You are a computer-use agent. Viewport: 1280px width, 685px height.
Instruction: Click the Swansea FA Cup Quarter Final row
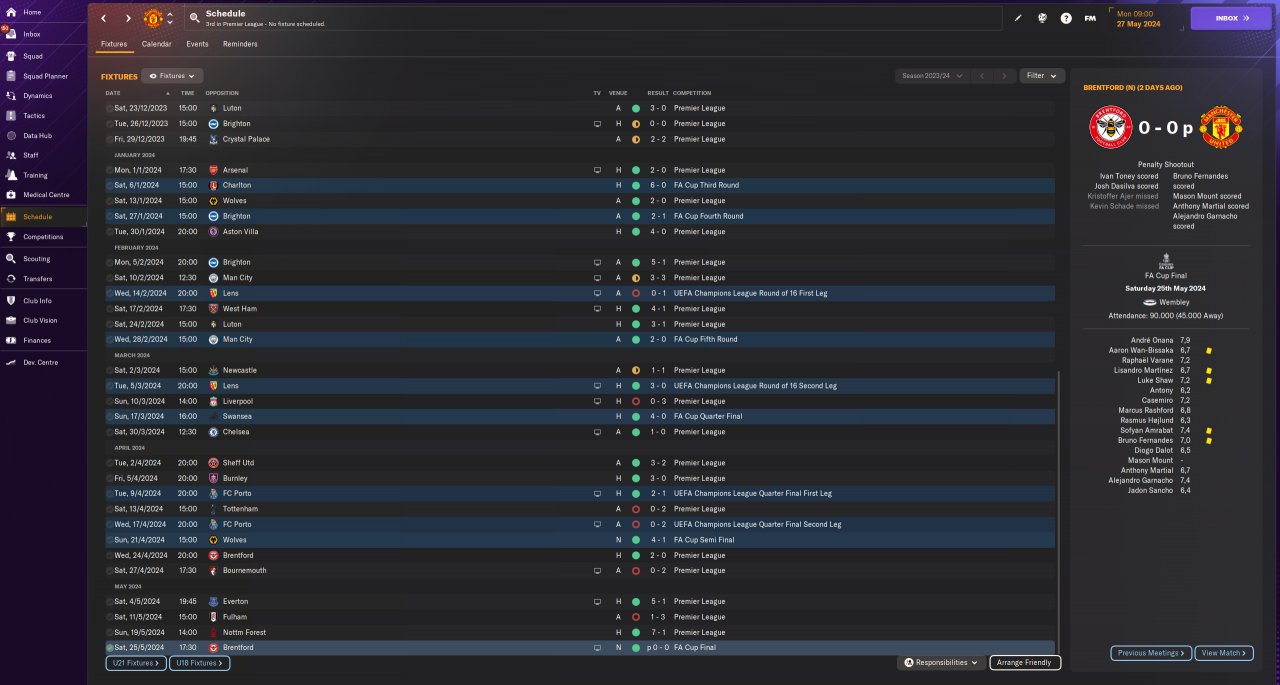(x=579, y=417)
